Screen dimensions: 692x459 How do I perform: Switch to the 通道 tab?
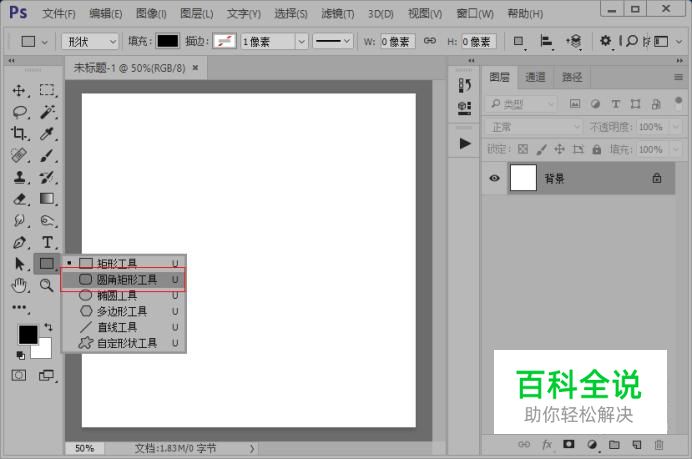tap(535, 77)
